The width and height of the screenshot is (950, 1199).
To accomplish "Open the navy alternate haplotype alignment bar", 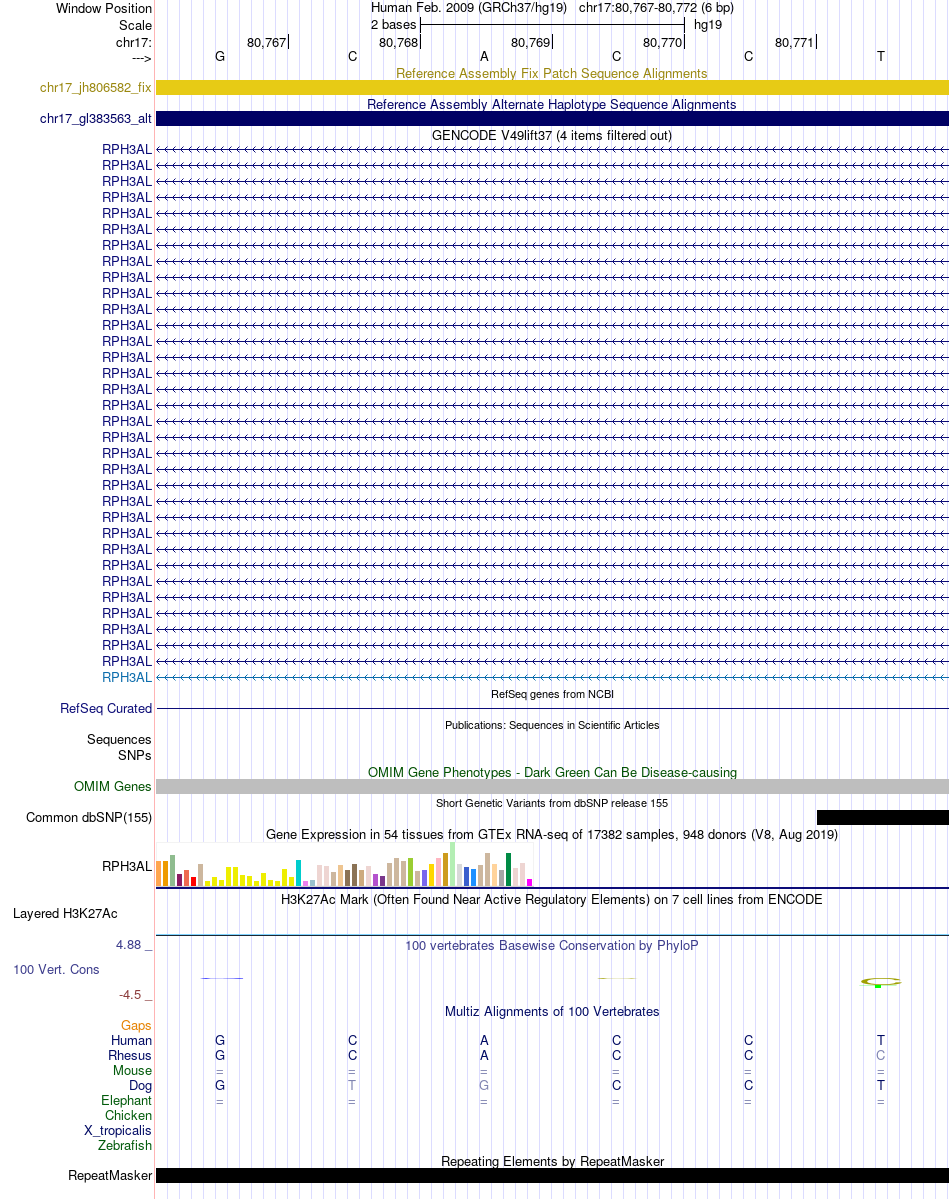I will [x=552, y=119].
